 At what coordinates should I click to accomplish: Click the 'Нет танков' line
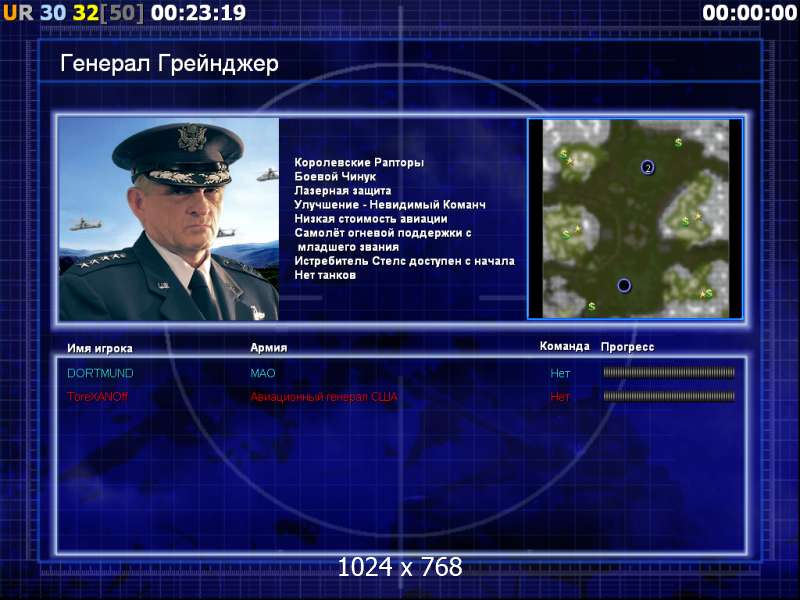click(325, 275)
